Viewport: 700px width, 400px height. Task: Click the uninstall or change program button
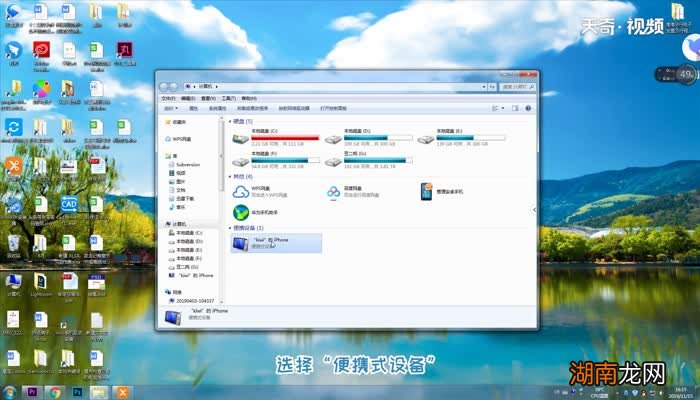[x=252, y=108]
